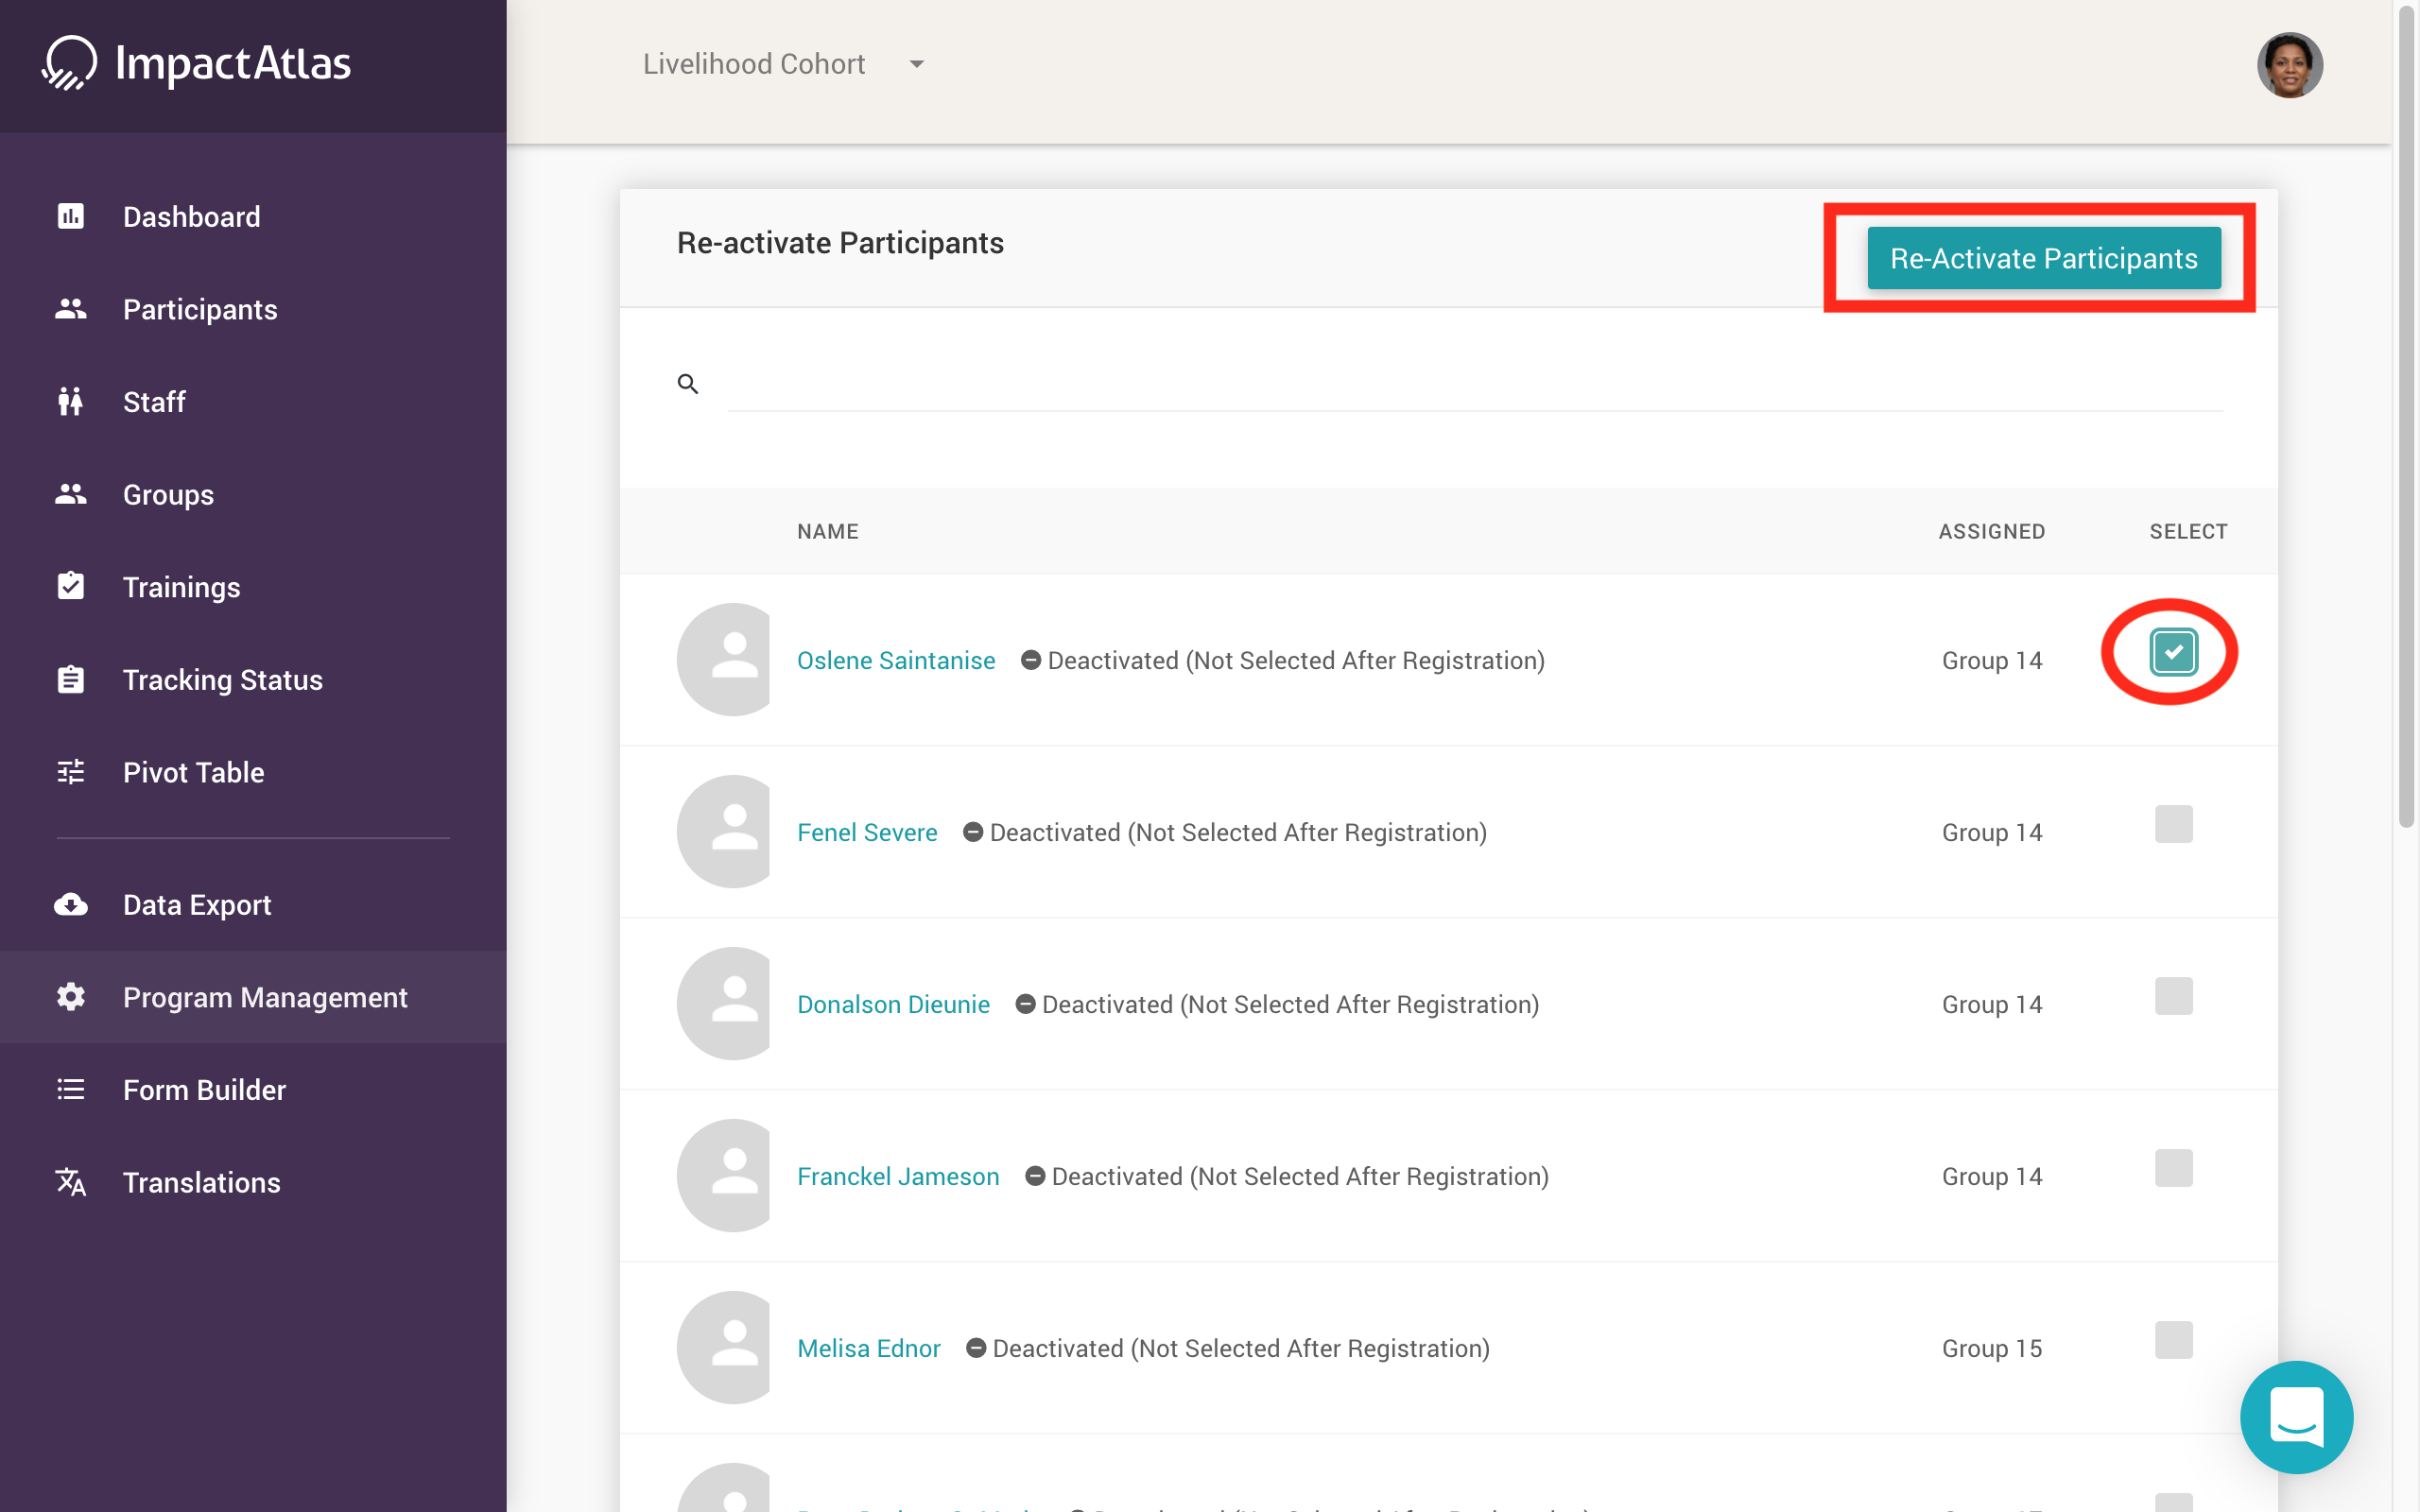The width and height of the screenshot is (2420, 1512).
Task: Uncheck Oslene Saintanise's select checkbox
Action: (2173, 652)
